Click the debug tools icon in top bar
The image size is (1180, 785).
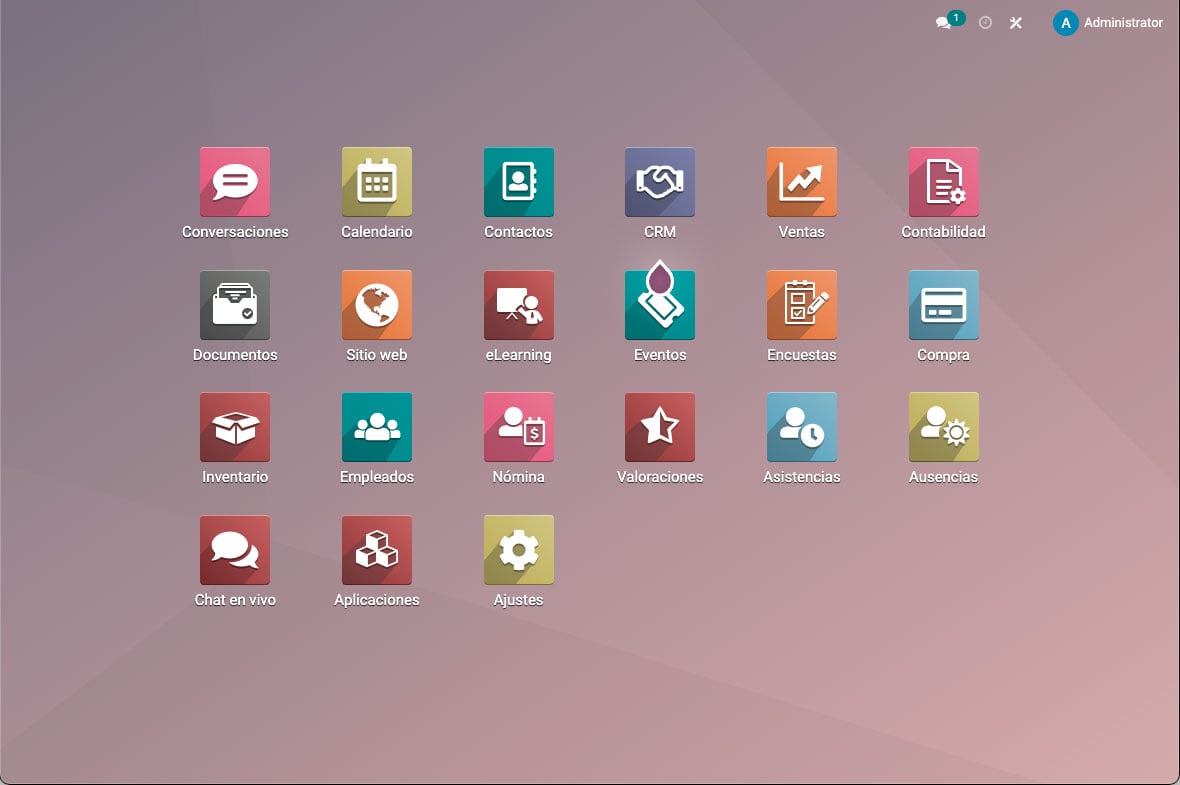click(x=1016, y=23)
